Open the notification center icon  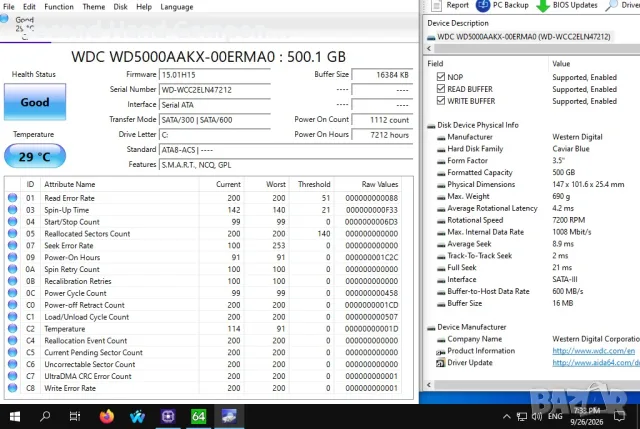[x=619, y=417]
